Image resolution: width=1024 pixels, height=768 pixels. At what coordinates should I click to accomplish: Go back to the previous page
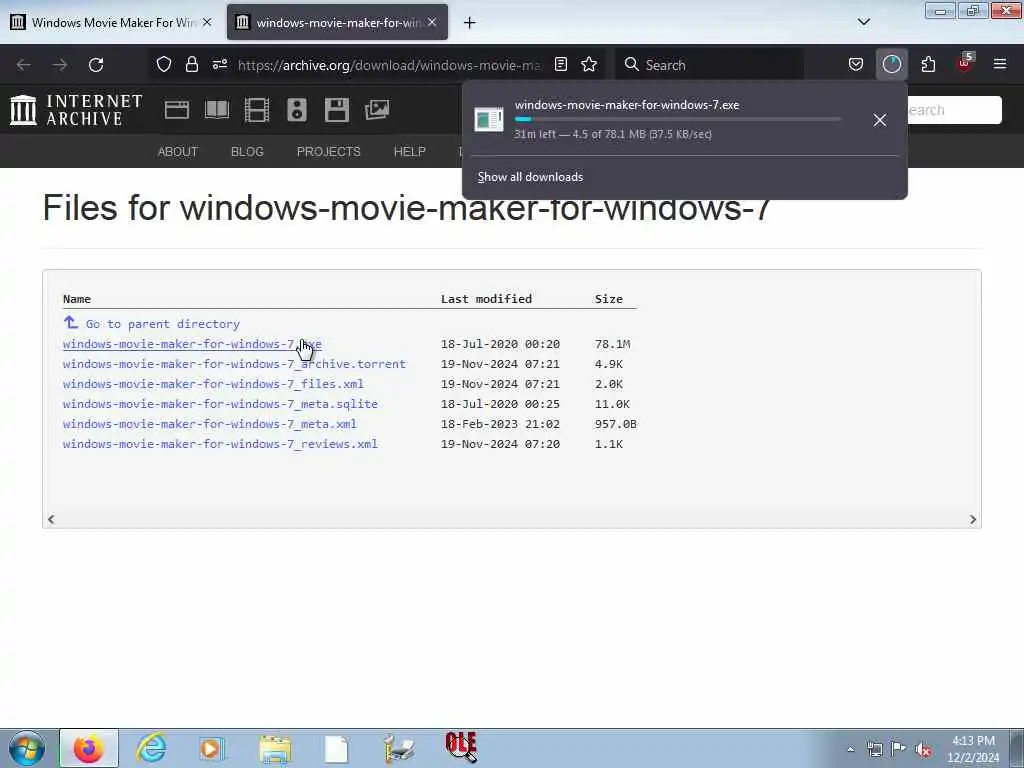[x=24, y=65]
